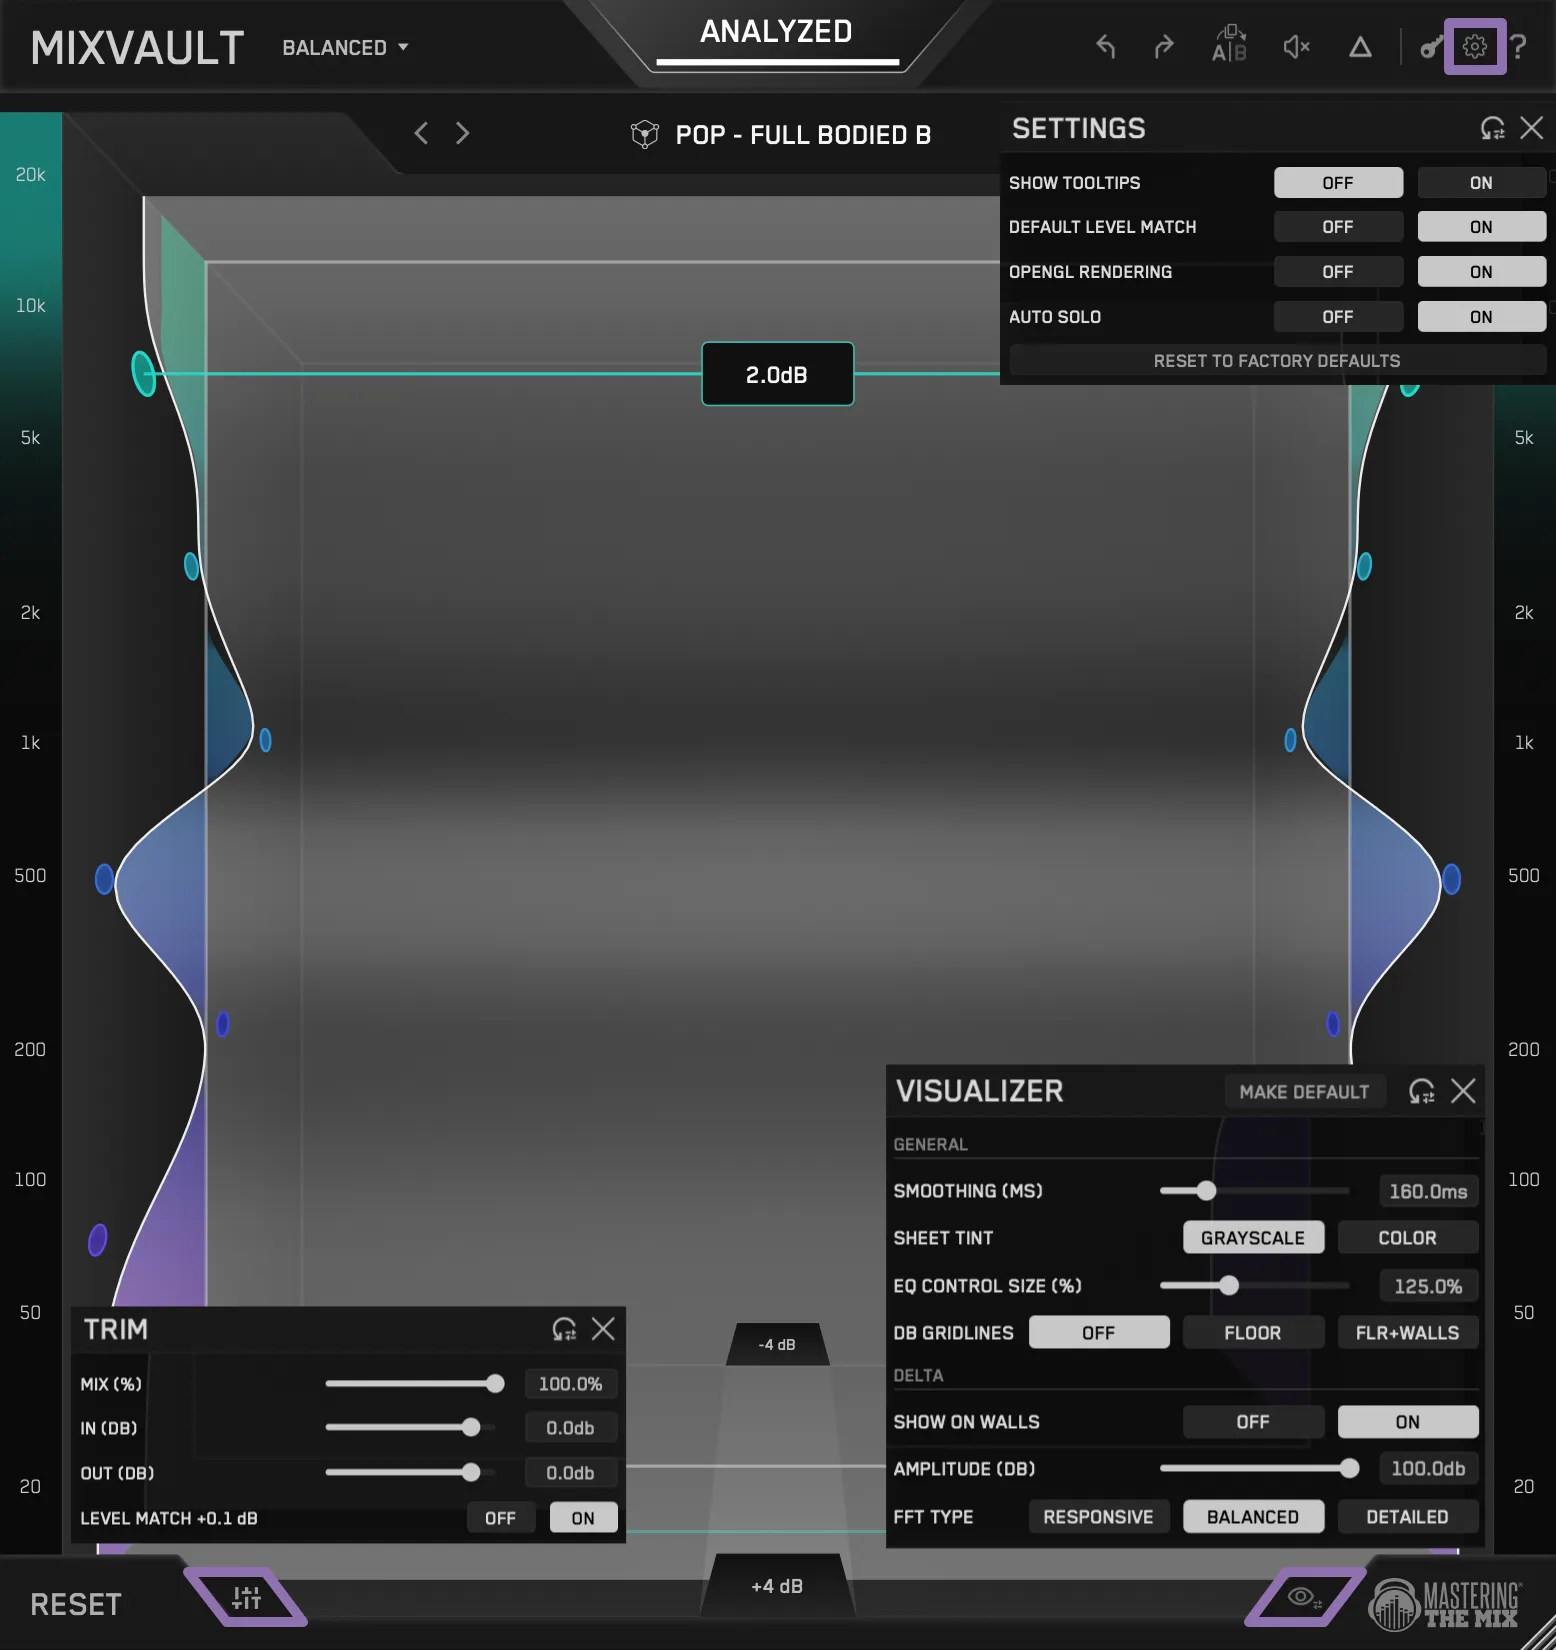Image resolution: width=1556 pixels, height=1650 pixels.
Task: Set dB Gridlines to OFF
Action: 1098,1333
